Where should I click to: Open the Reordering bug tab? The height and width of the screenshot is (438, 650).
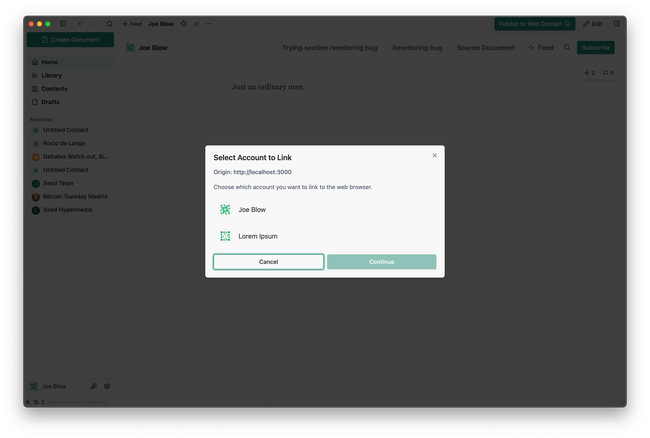click(417, 47)
